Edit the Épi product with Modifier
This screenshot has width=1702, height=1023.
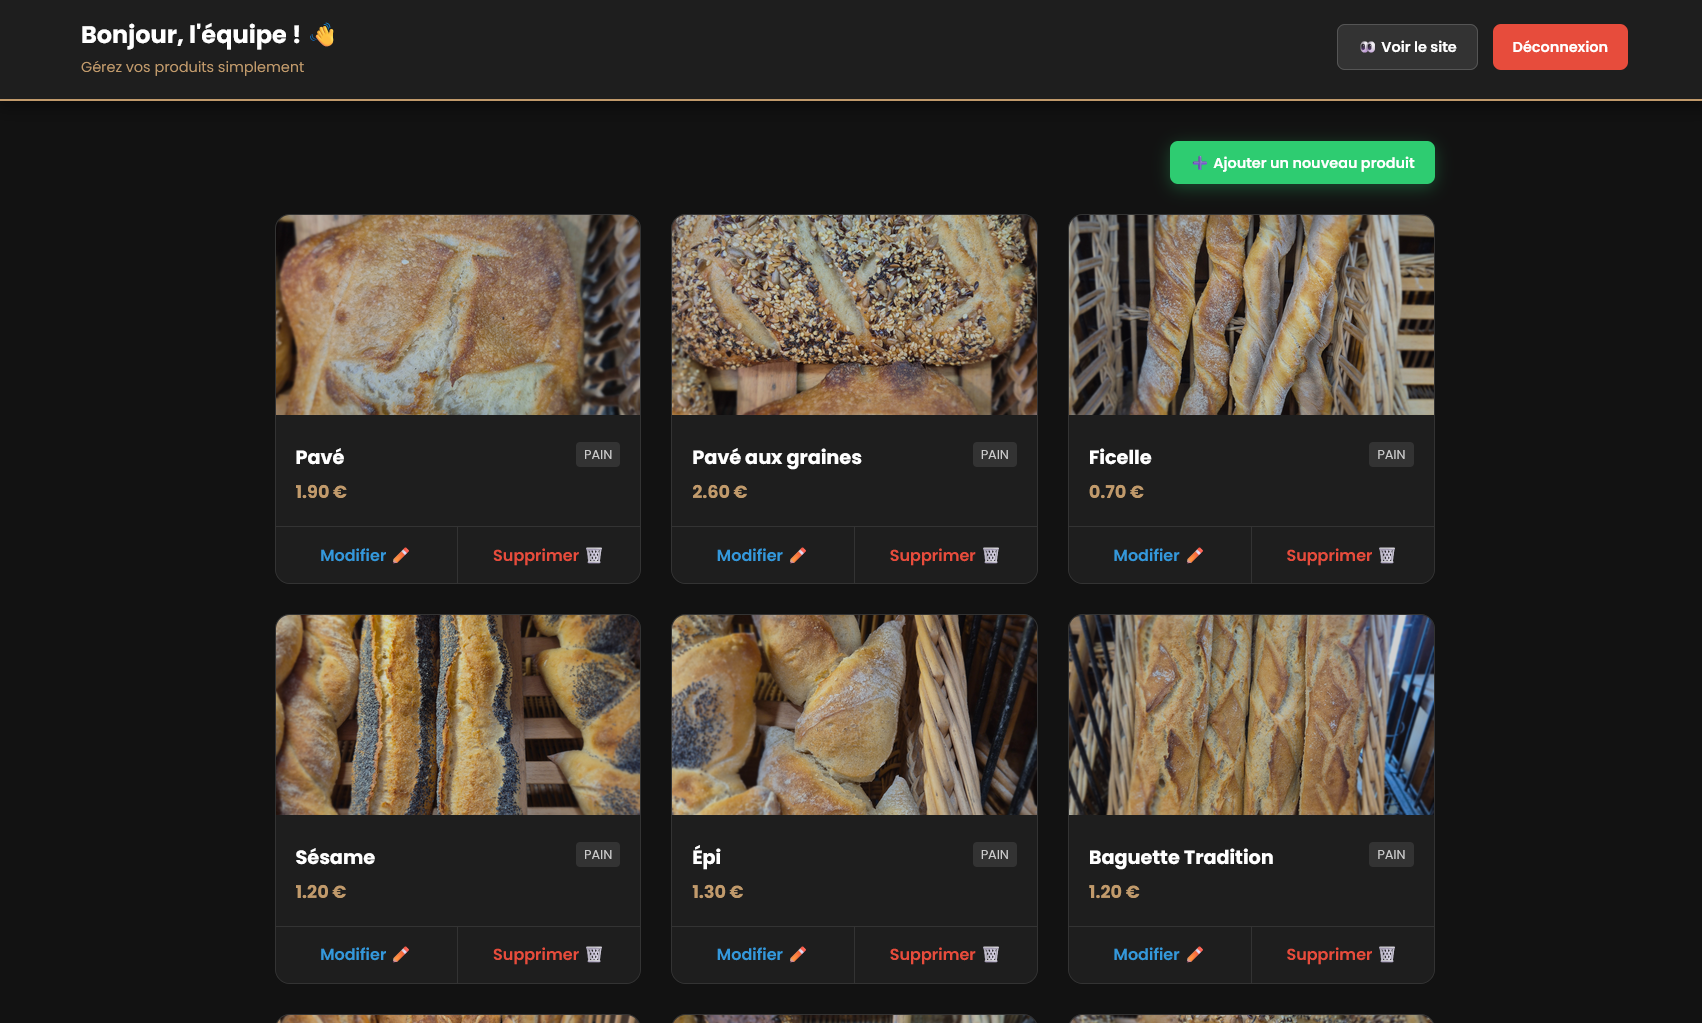coord(762,954)
